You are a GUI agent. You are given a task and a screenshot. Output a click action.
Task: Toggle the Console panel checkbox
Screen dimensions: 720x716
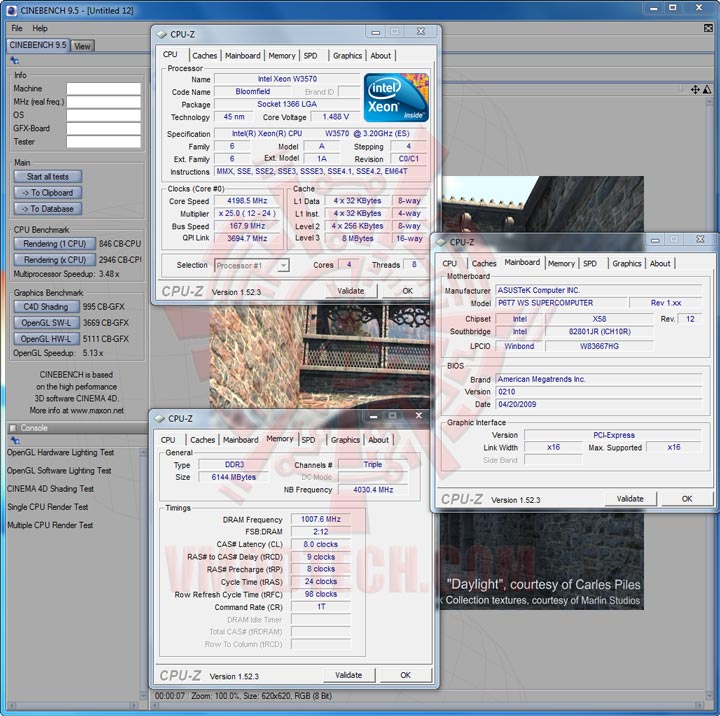tap(13, 428)
